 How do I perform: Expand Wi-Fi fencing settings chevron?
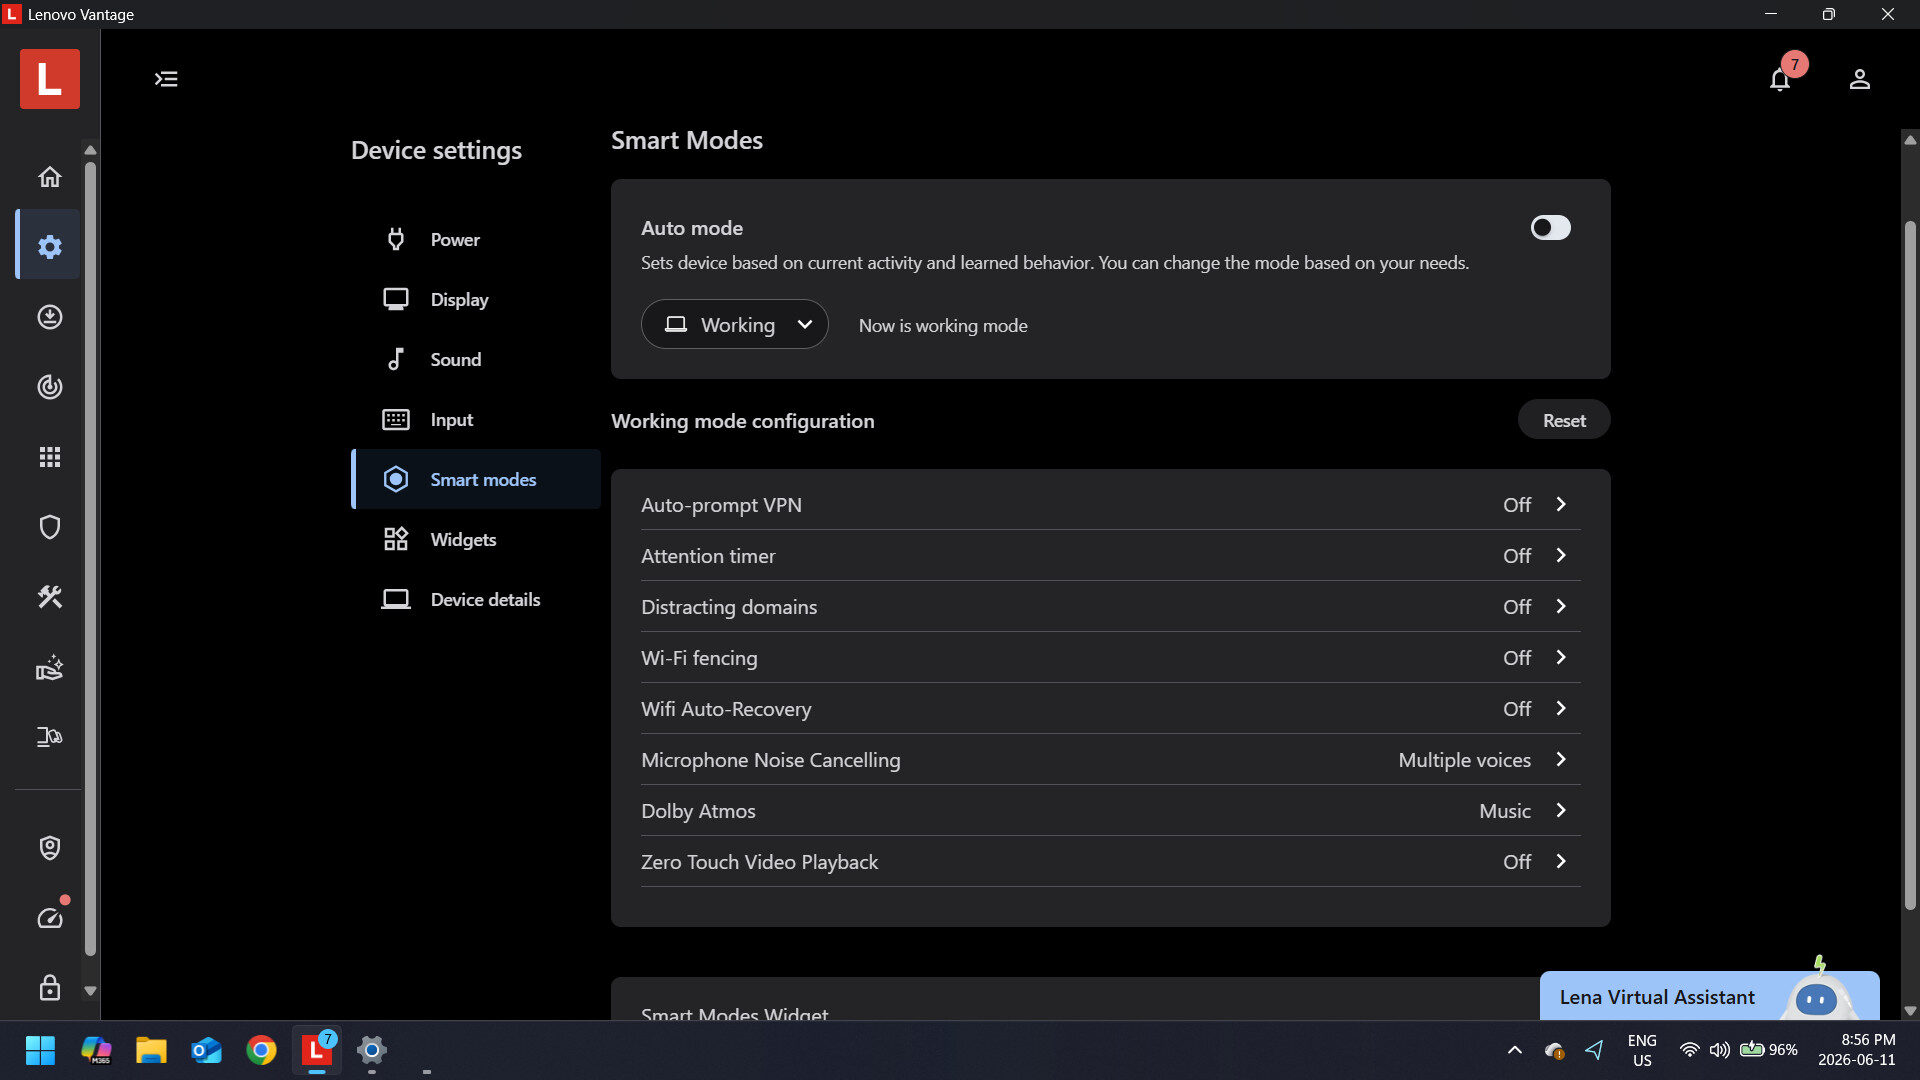(1561, 658)
